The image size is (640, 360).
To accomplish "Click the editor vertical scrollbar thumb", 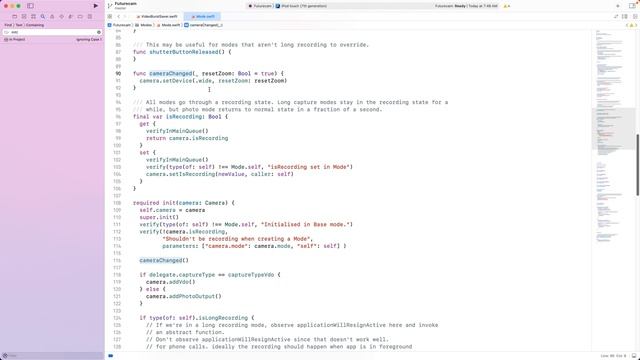I will click(x=638, y=164).
